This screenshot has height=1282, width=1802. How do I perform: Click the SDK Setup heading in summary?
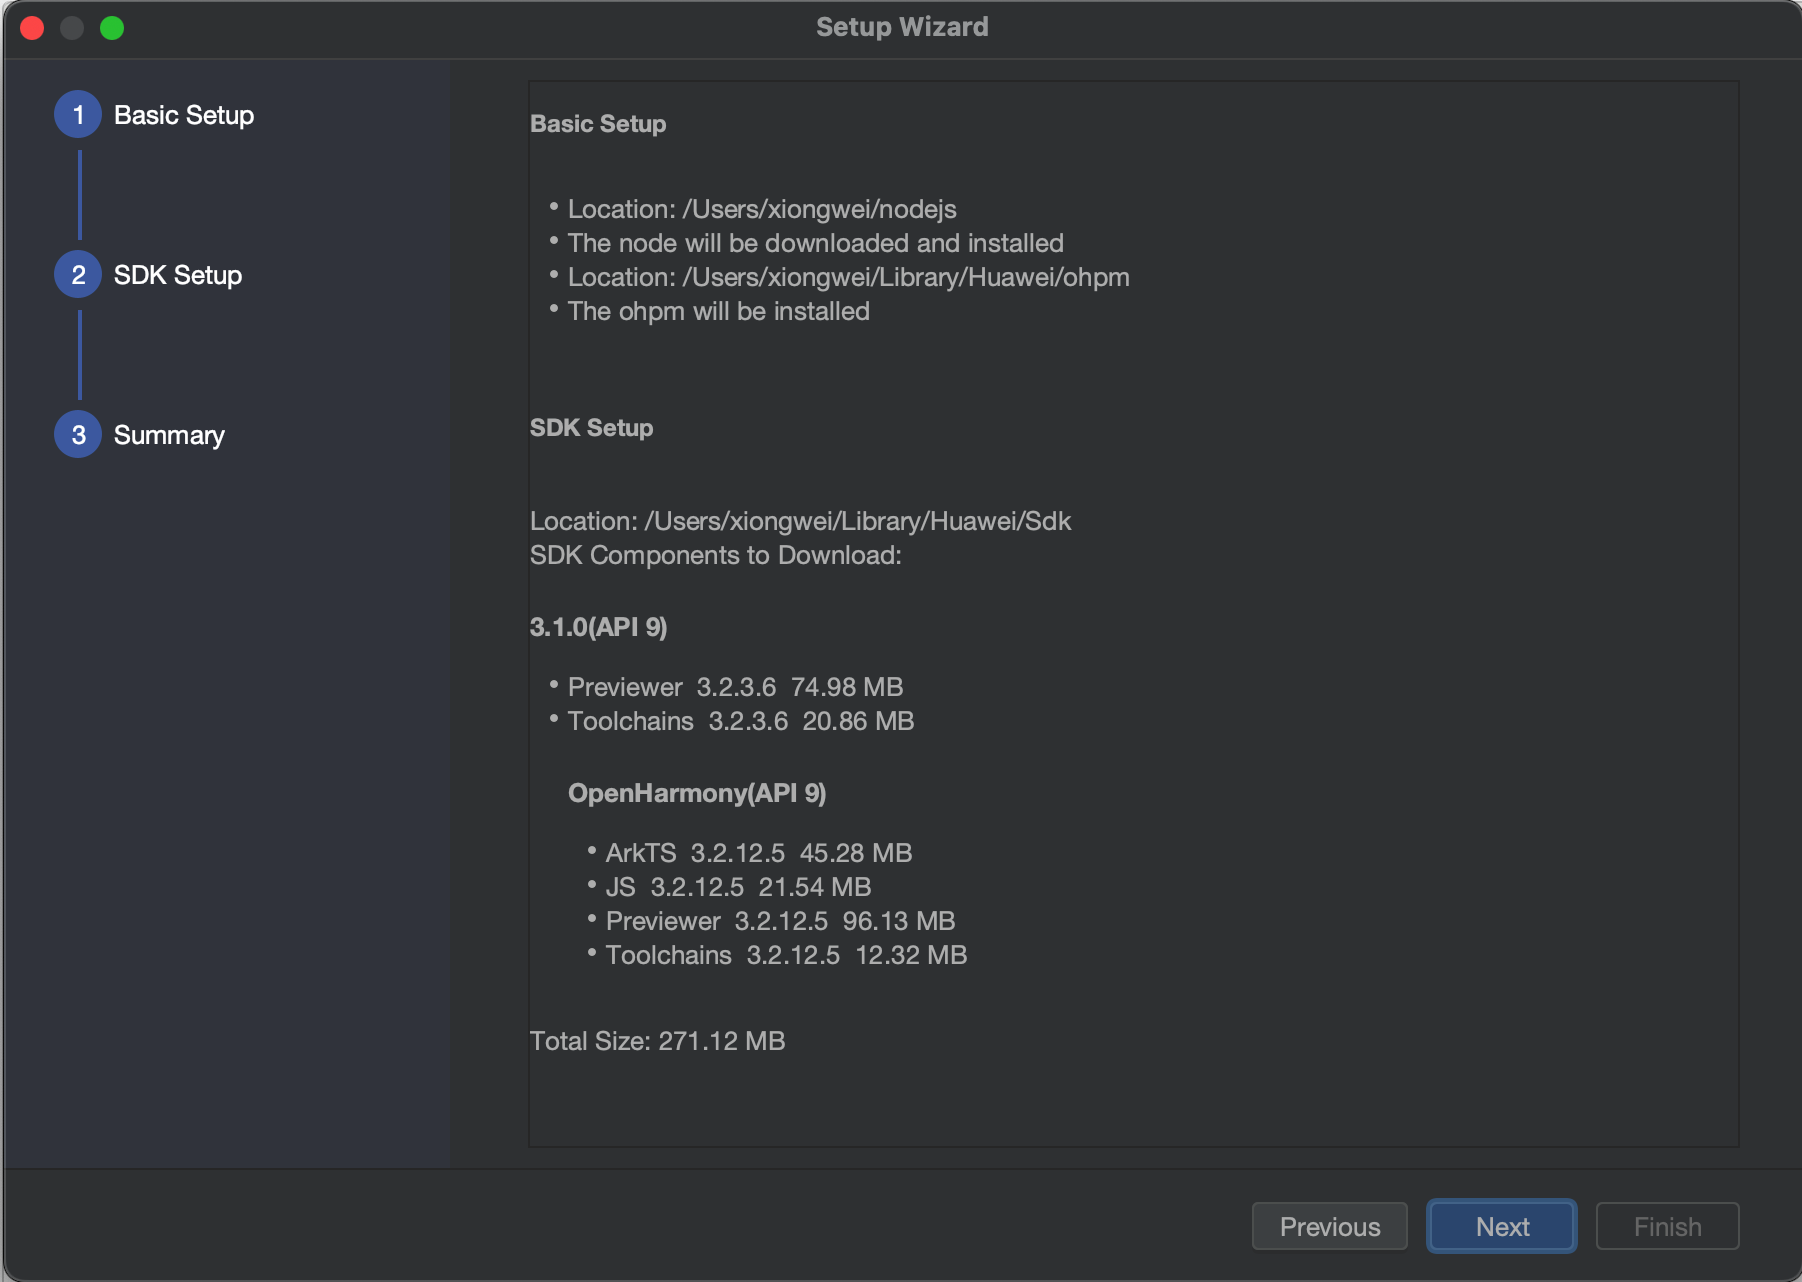coord(592,428)
